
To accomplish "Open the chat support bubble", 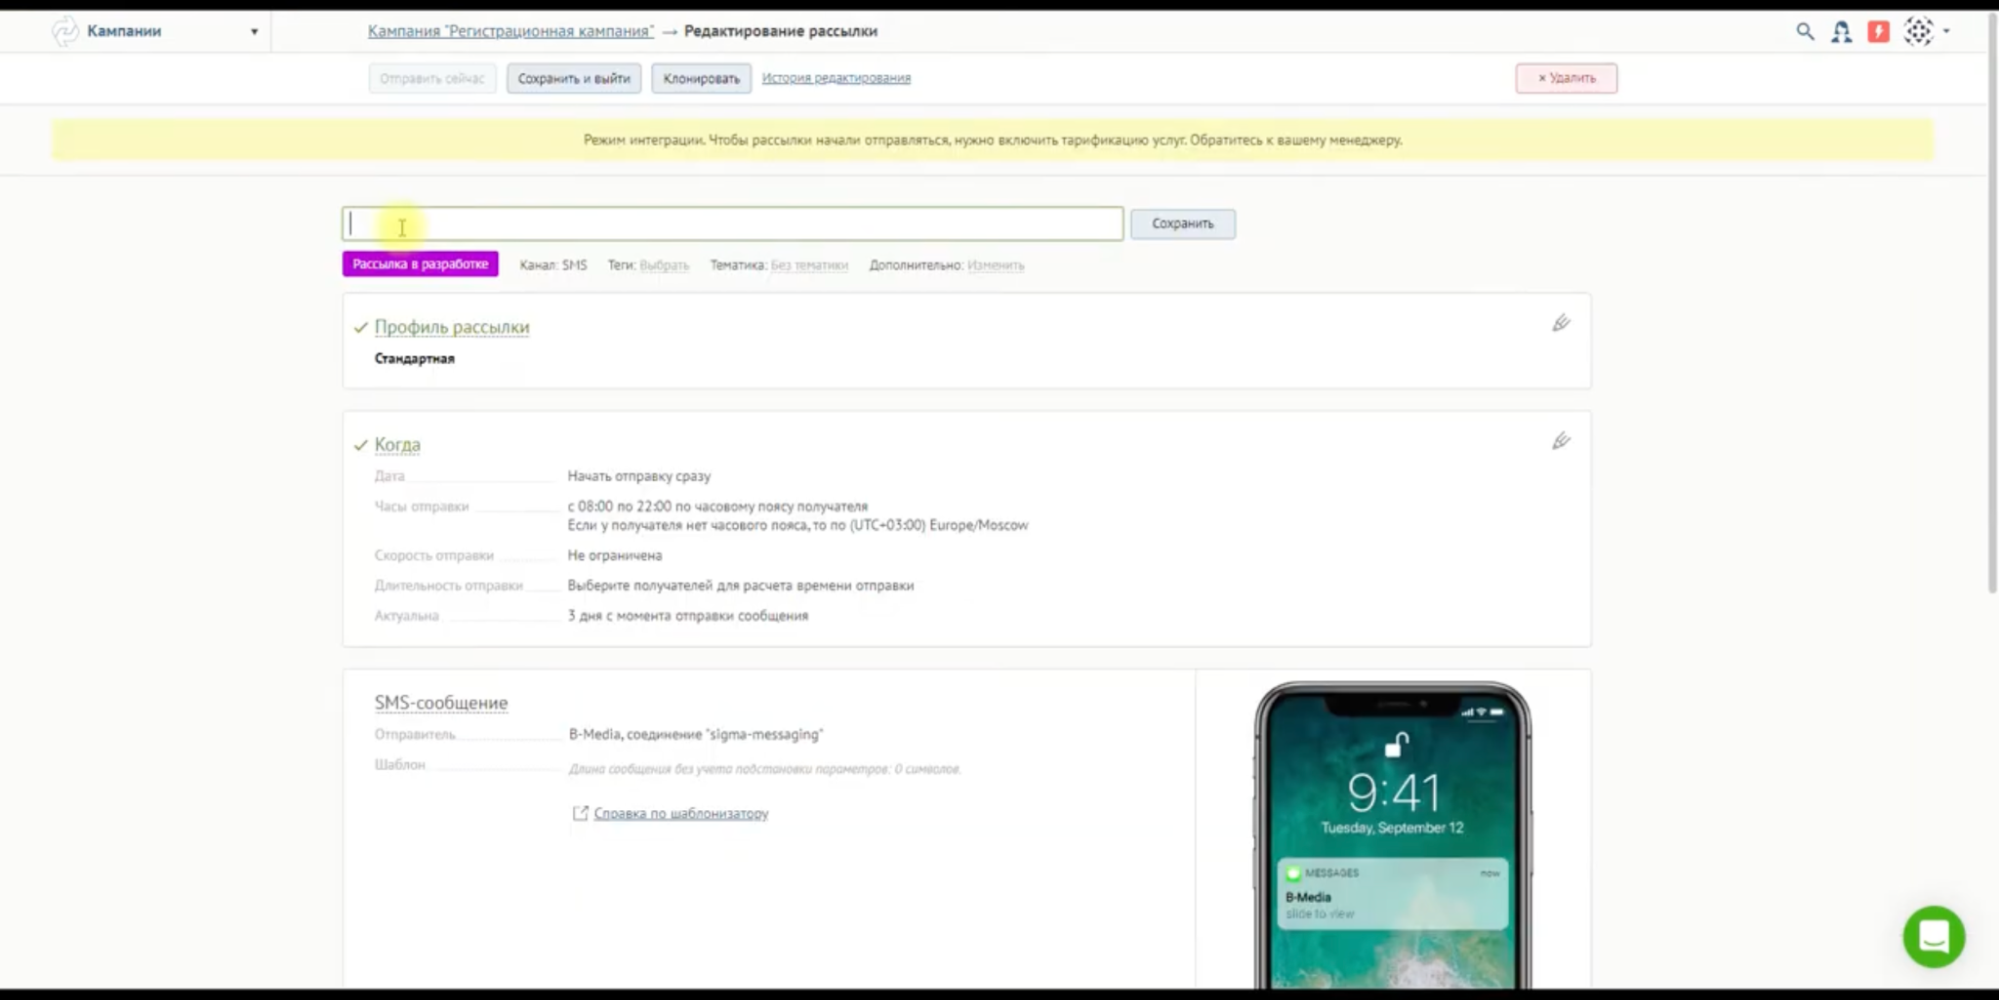I will pos(1933,937).
